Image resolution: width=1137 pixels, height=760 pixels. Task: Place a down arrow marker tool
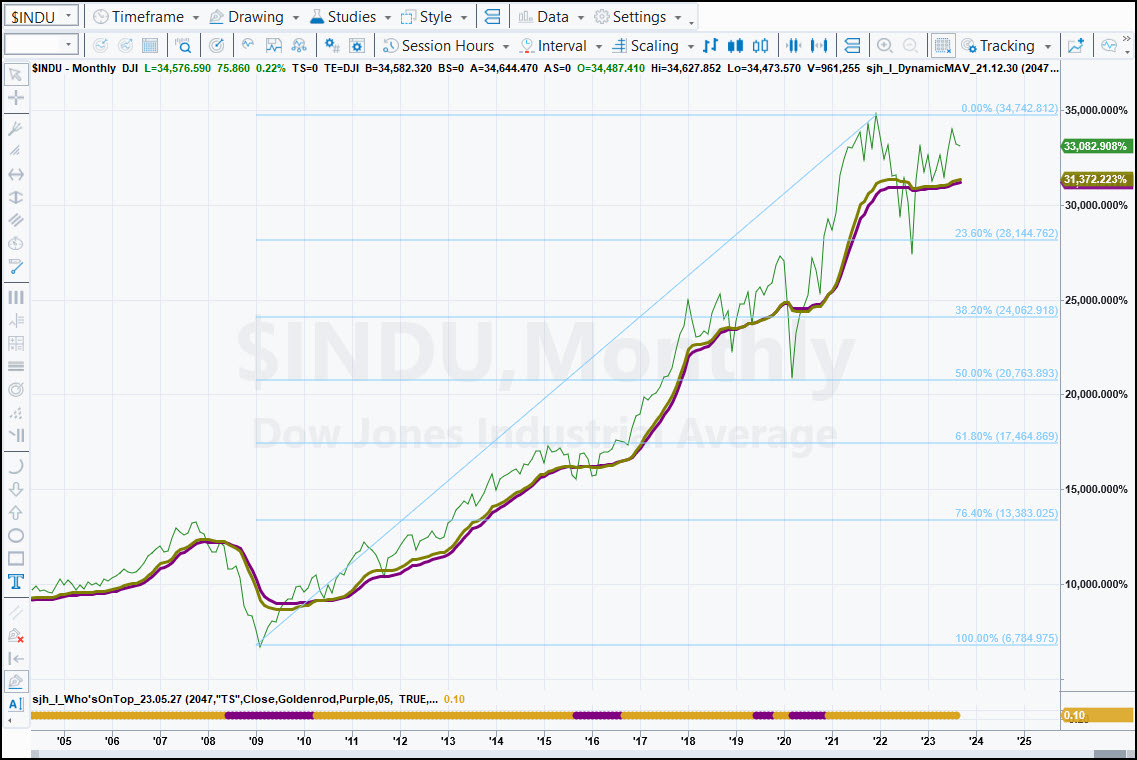pyautogui.click(x=15, y=490)
